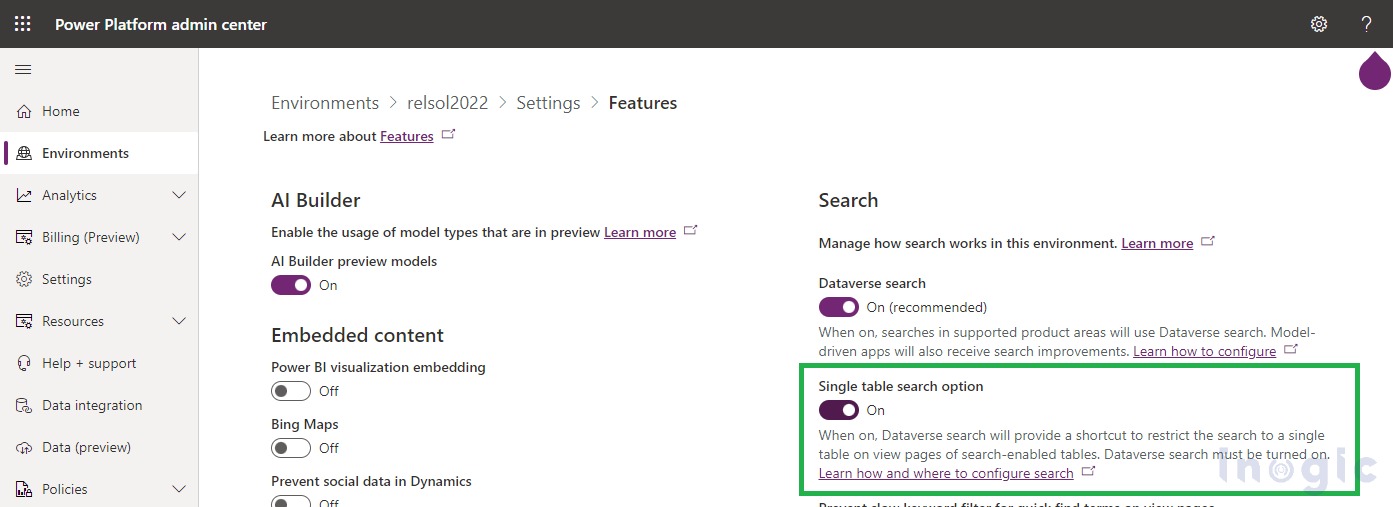
Task: Open the Features learn more link
Action: click(407, 136)
